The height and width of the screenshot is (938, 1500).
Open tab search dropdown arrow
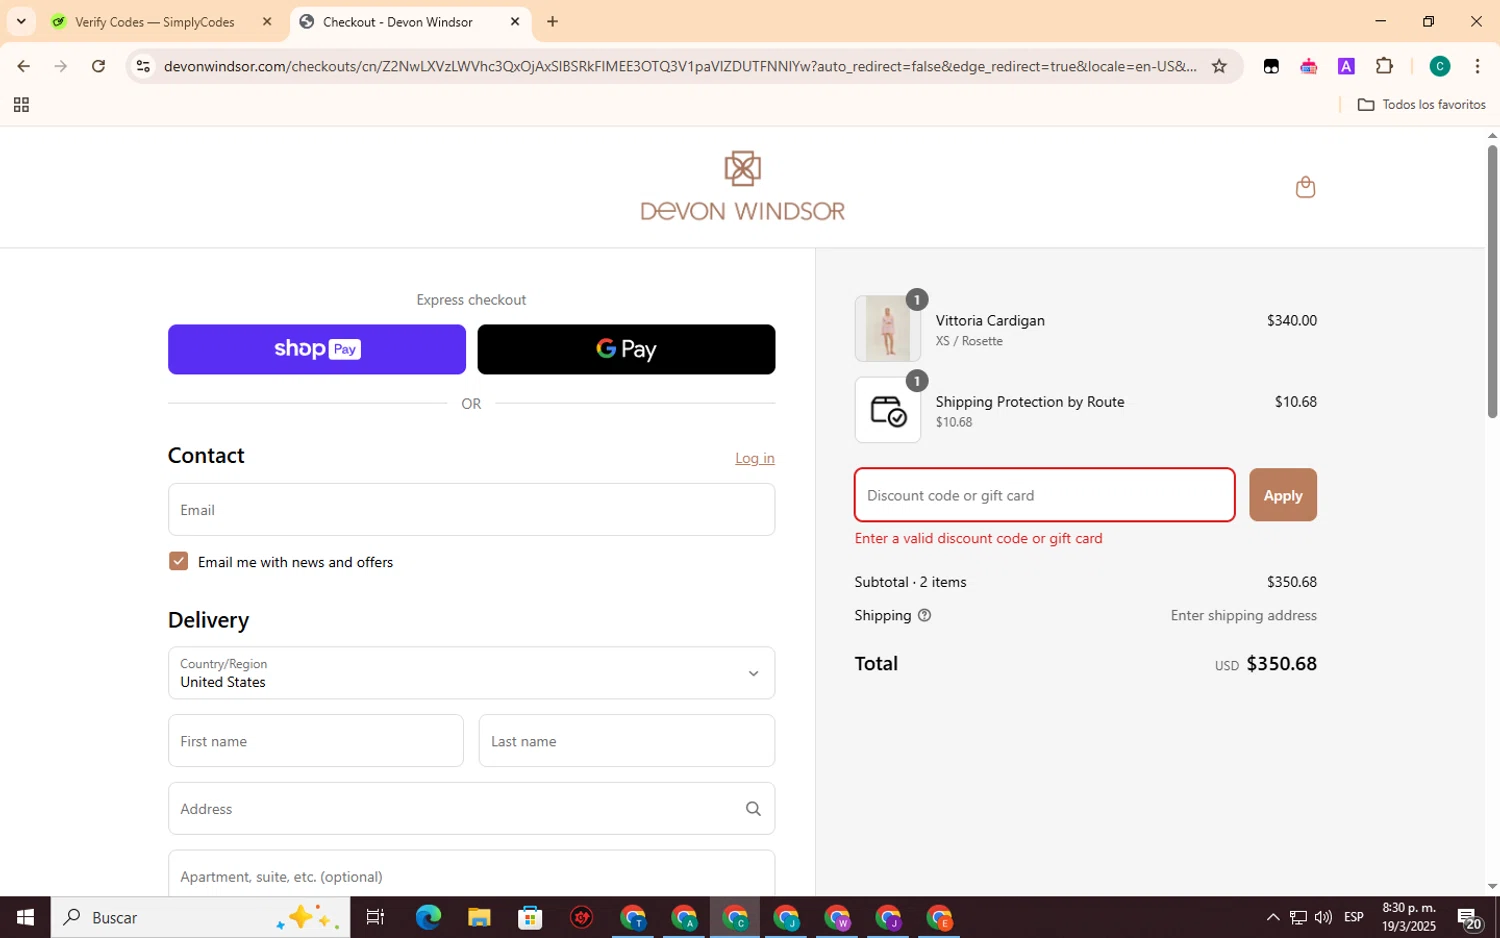pyautogui.click(x=21, y=21)
